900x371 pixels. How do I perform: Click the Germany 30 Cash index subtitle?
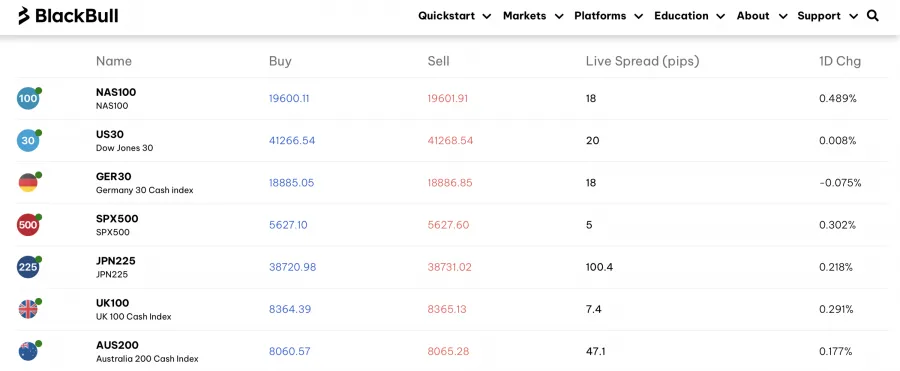[145, 190]
